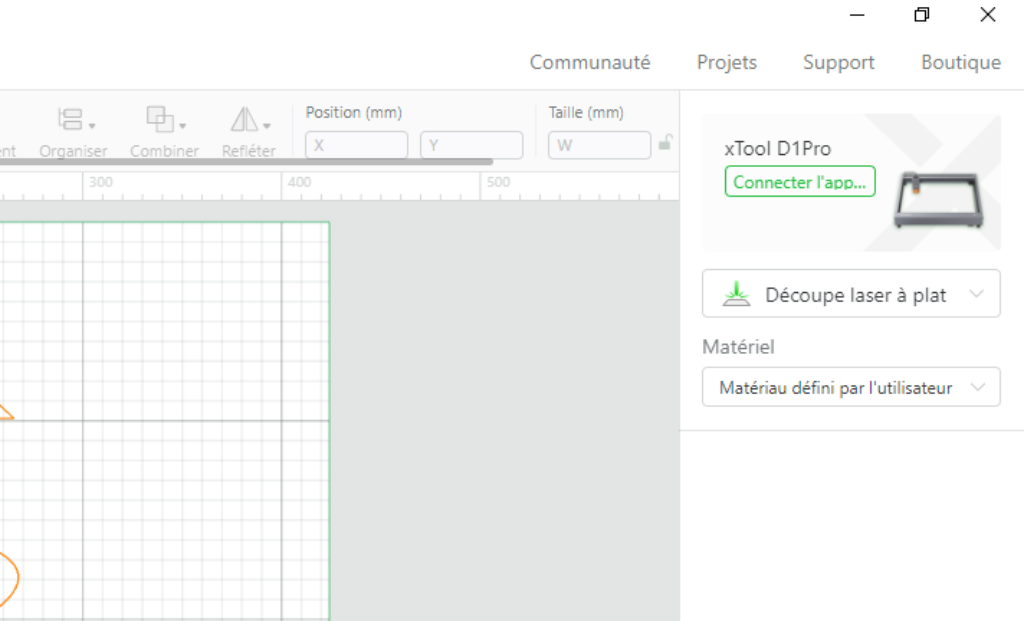The width and height of the screenshot is (1024, 621).
Task: Click the Matériel label
Action: (738, 347)
